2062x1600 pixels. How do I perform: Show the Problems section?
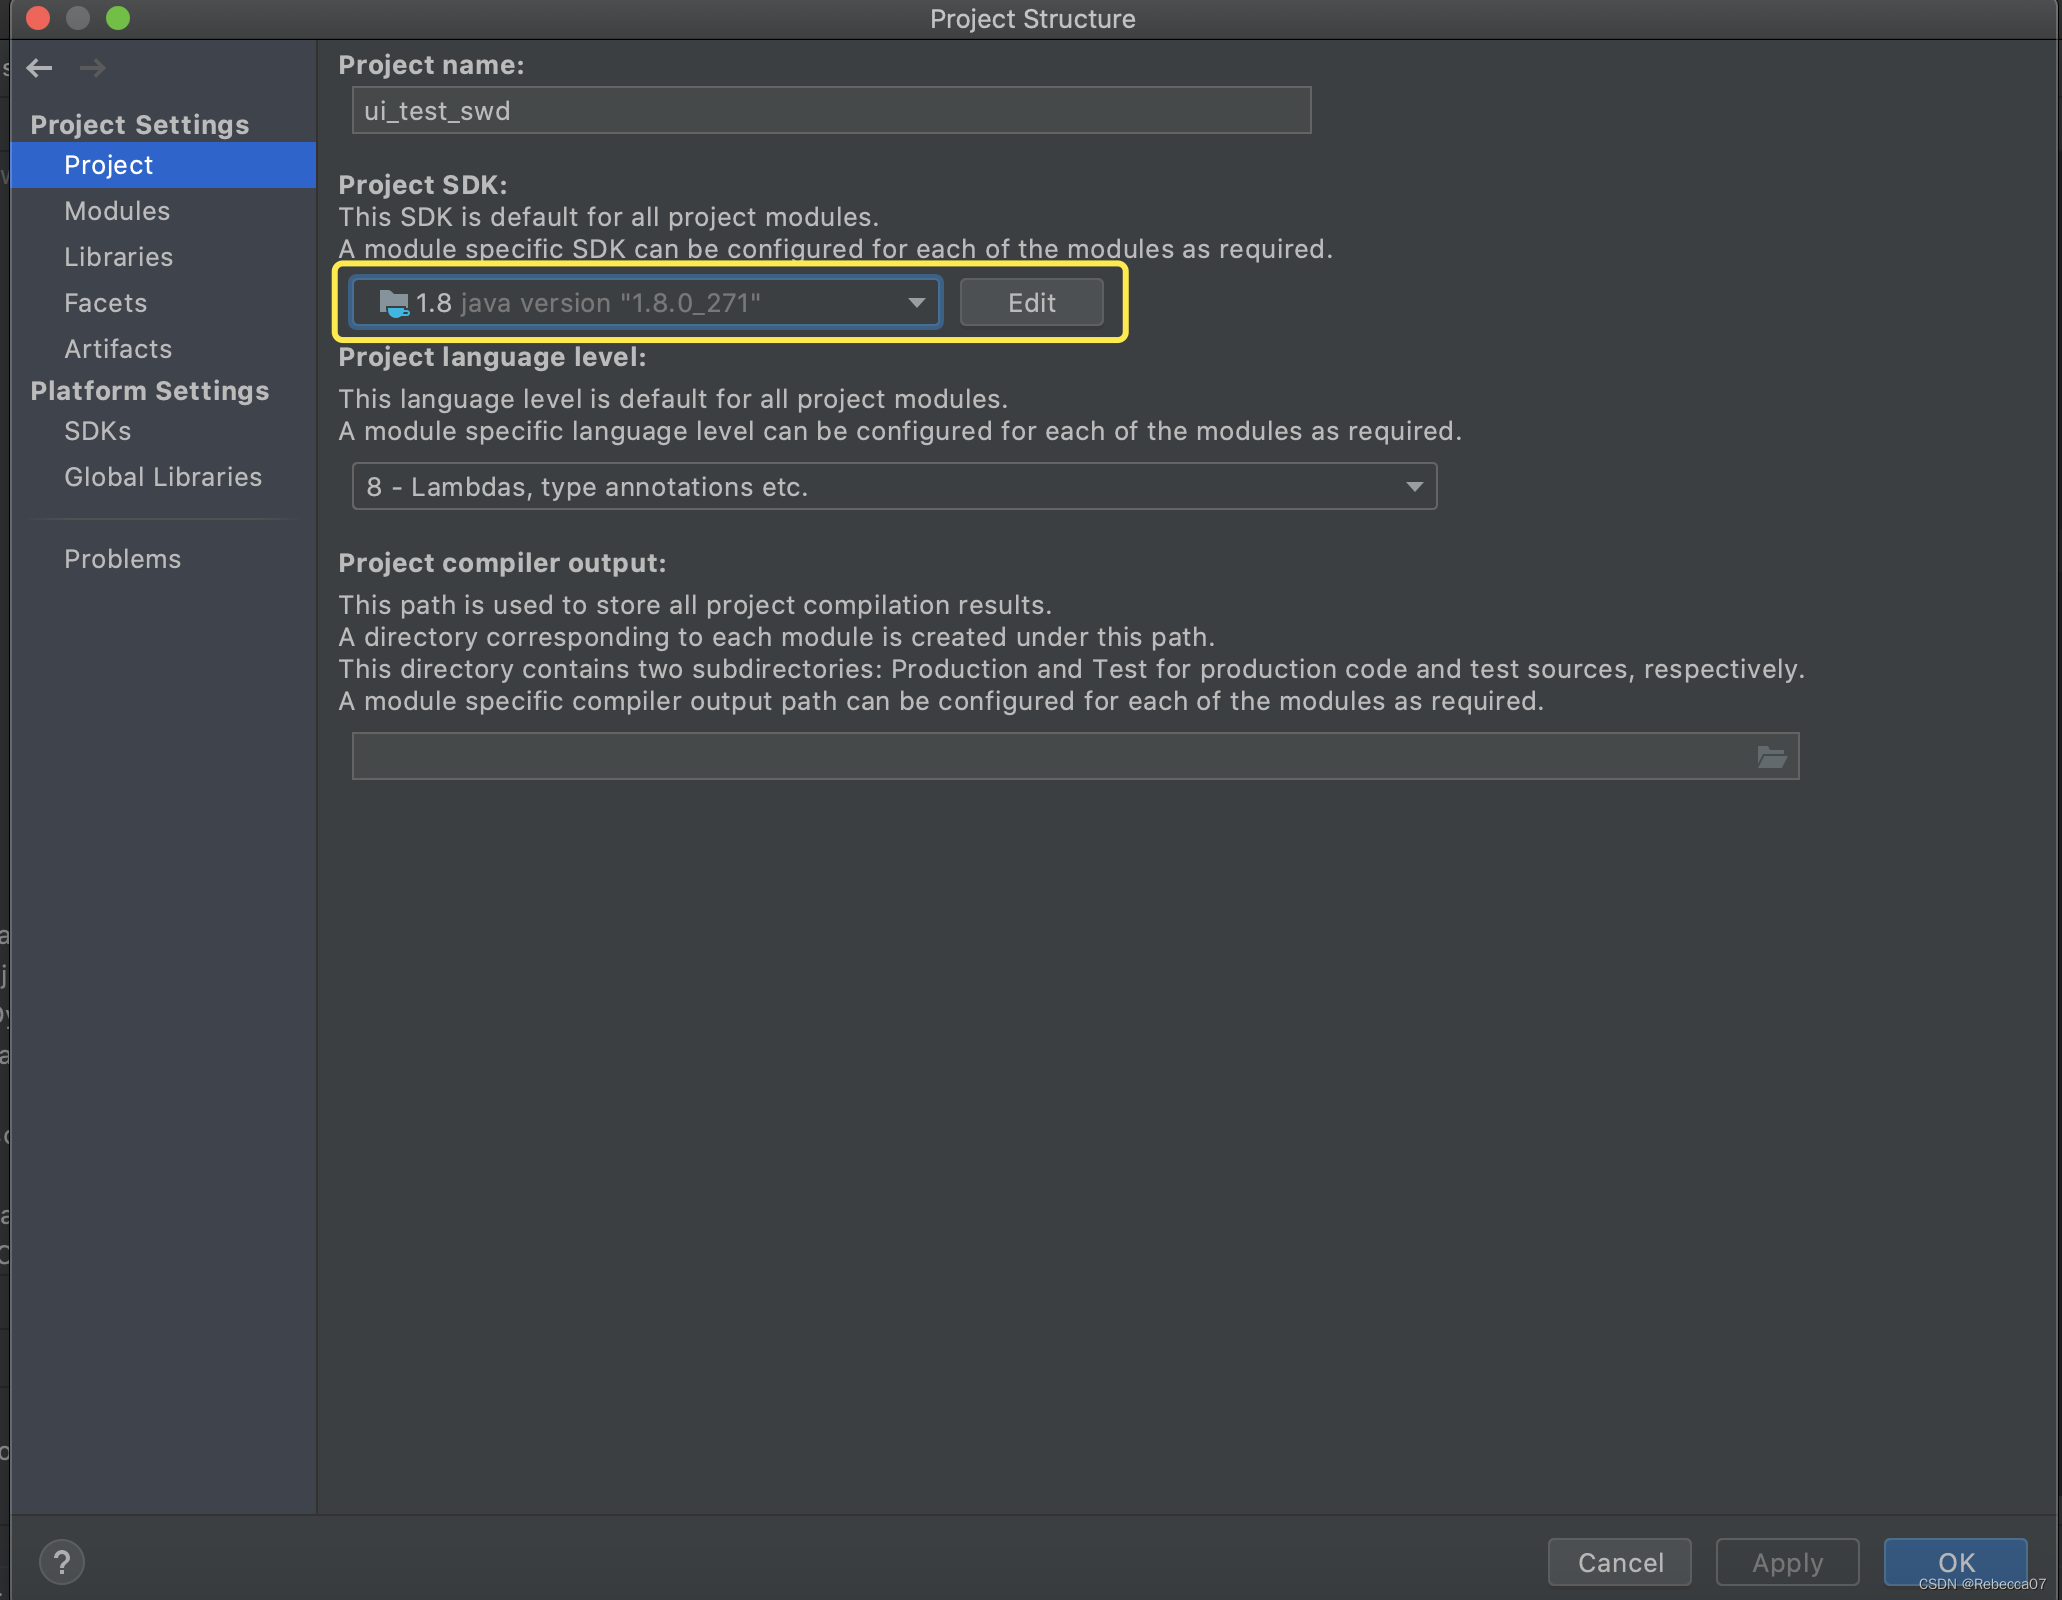click(122, 559)
